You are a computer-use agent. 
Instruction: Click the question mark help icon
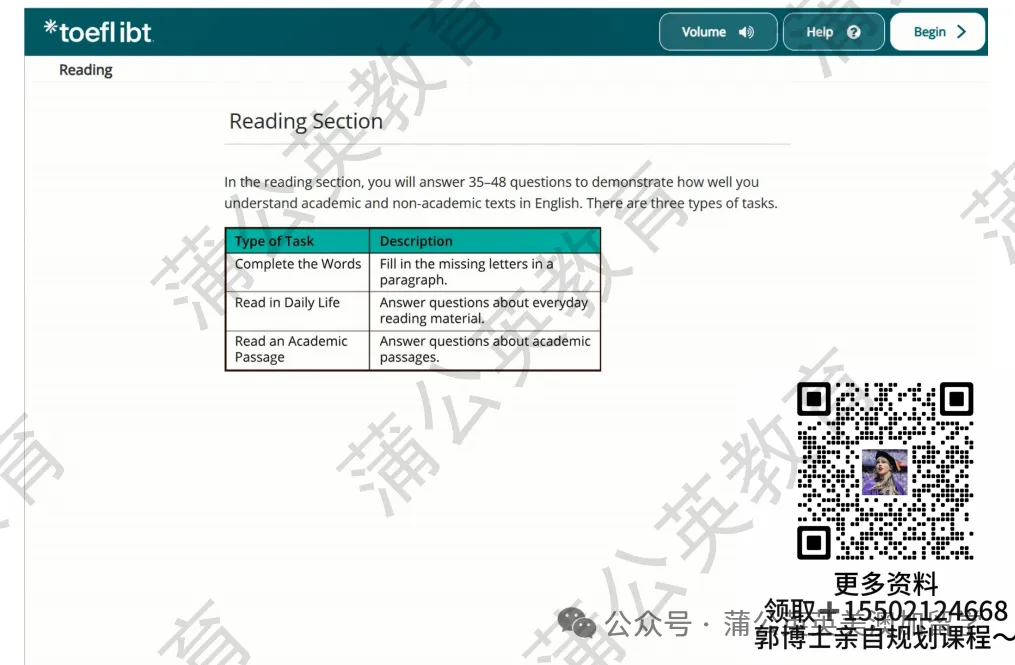tap(854, 32)
